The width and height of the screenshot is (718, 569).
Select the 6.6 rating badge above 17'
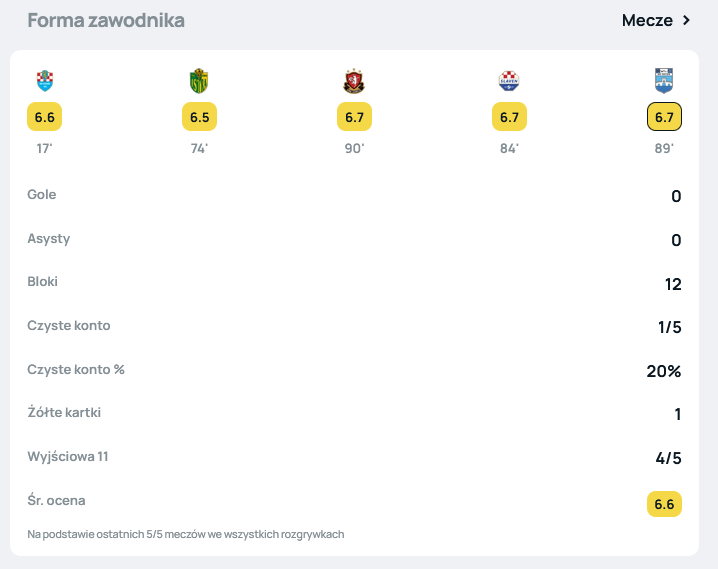coord(44,117)
